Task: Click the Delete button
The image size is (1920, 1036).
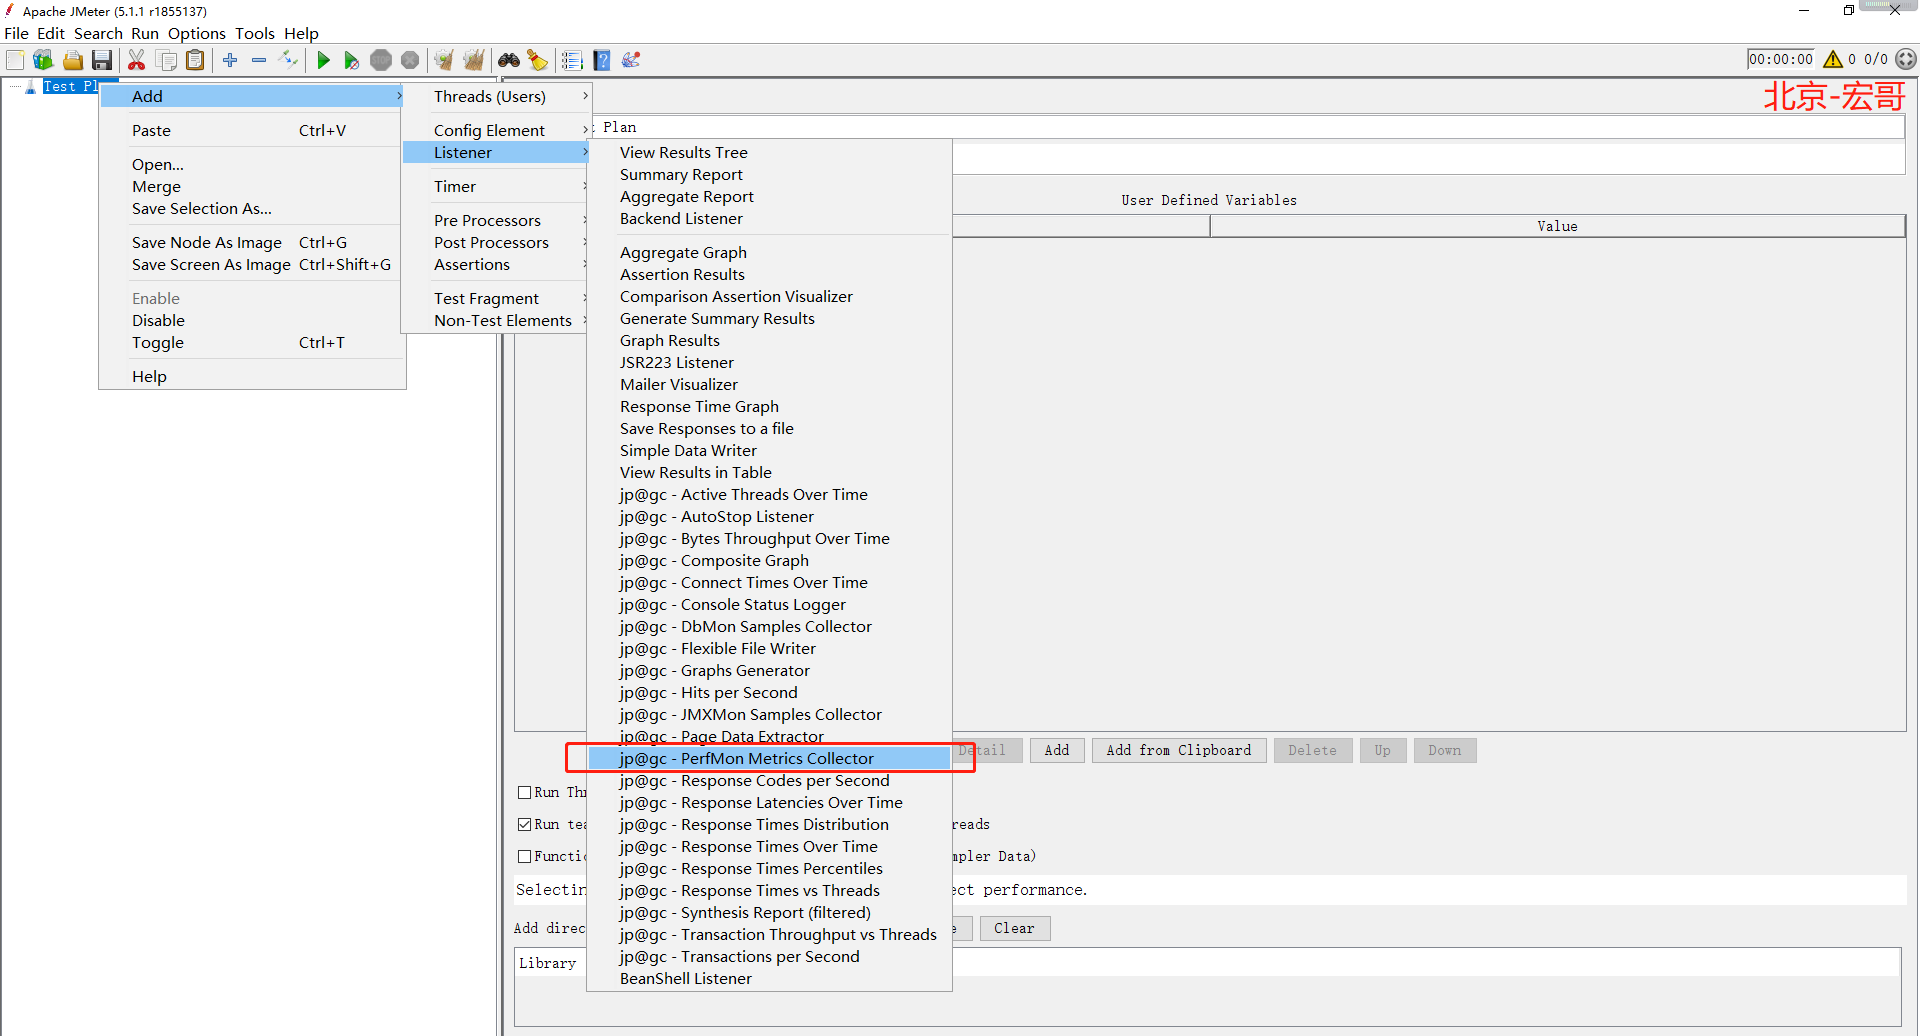Action: pyautogui.click(x=1312, y=750)
